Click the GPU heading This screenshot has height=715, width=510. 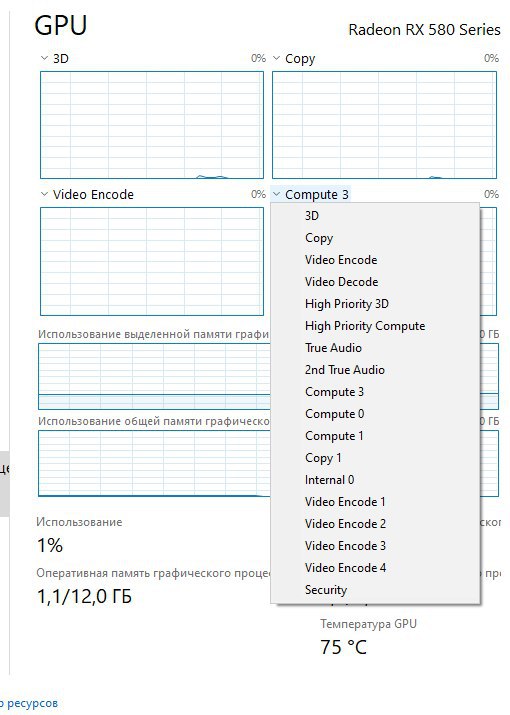[61, 26]
